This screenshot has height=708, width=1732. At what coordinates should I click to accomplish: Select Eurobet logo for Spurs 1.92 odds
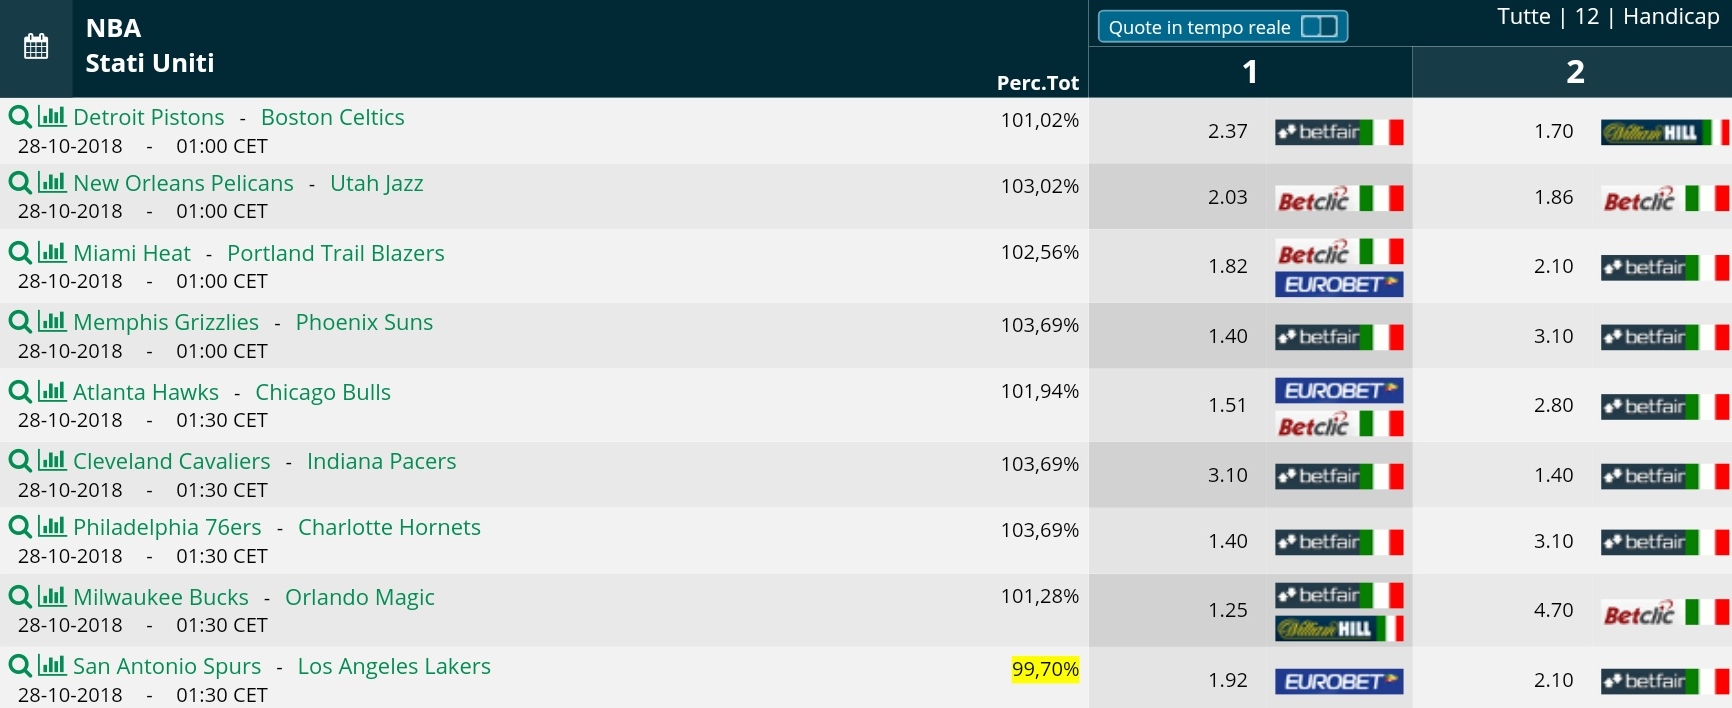pyautogui.click(x=1339, y=681)
